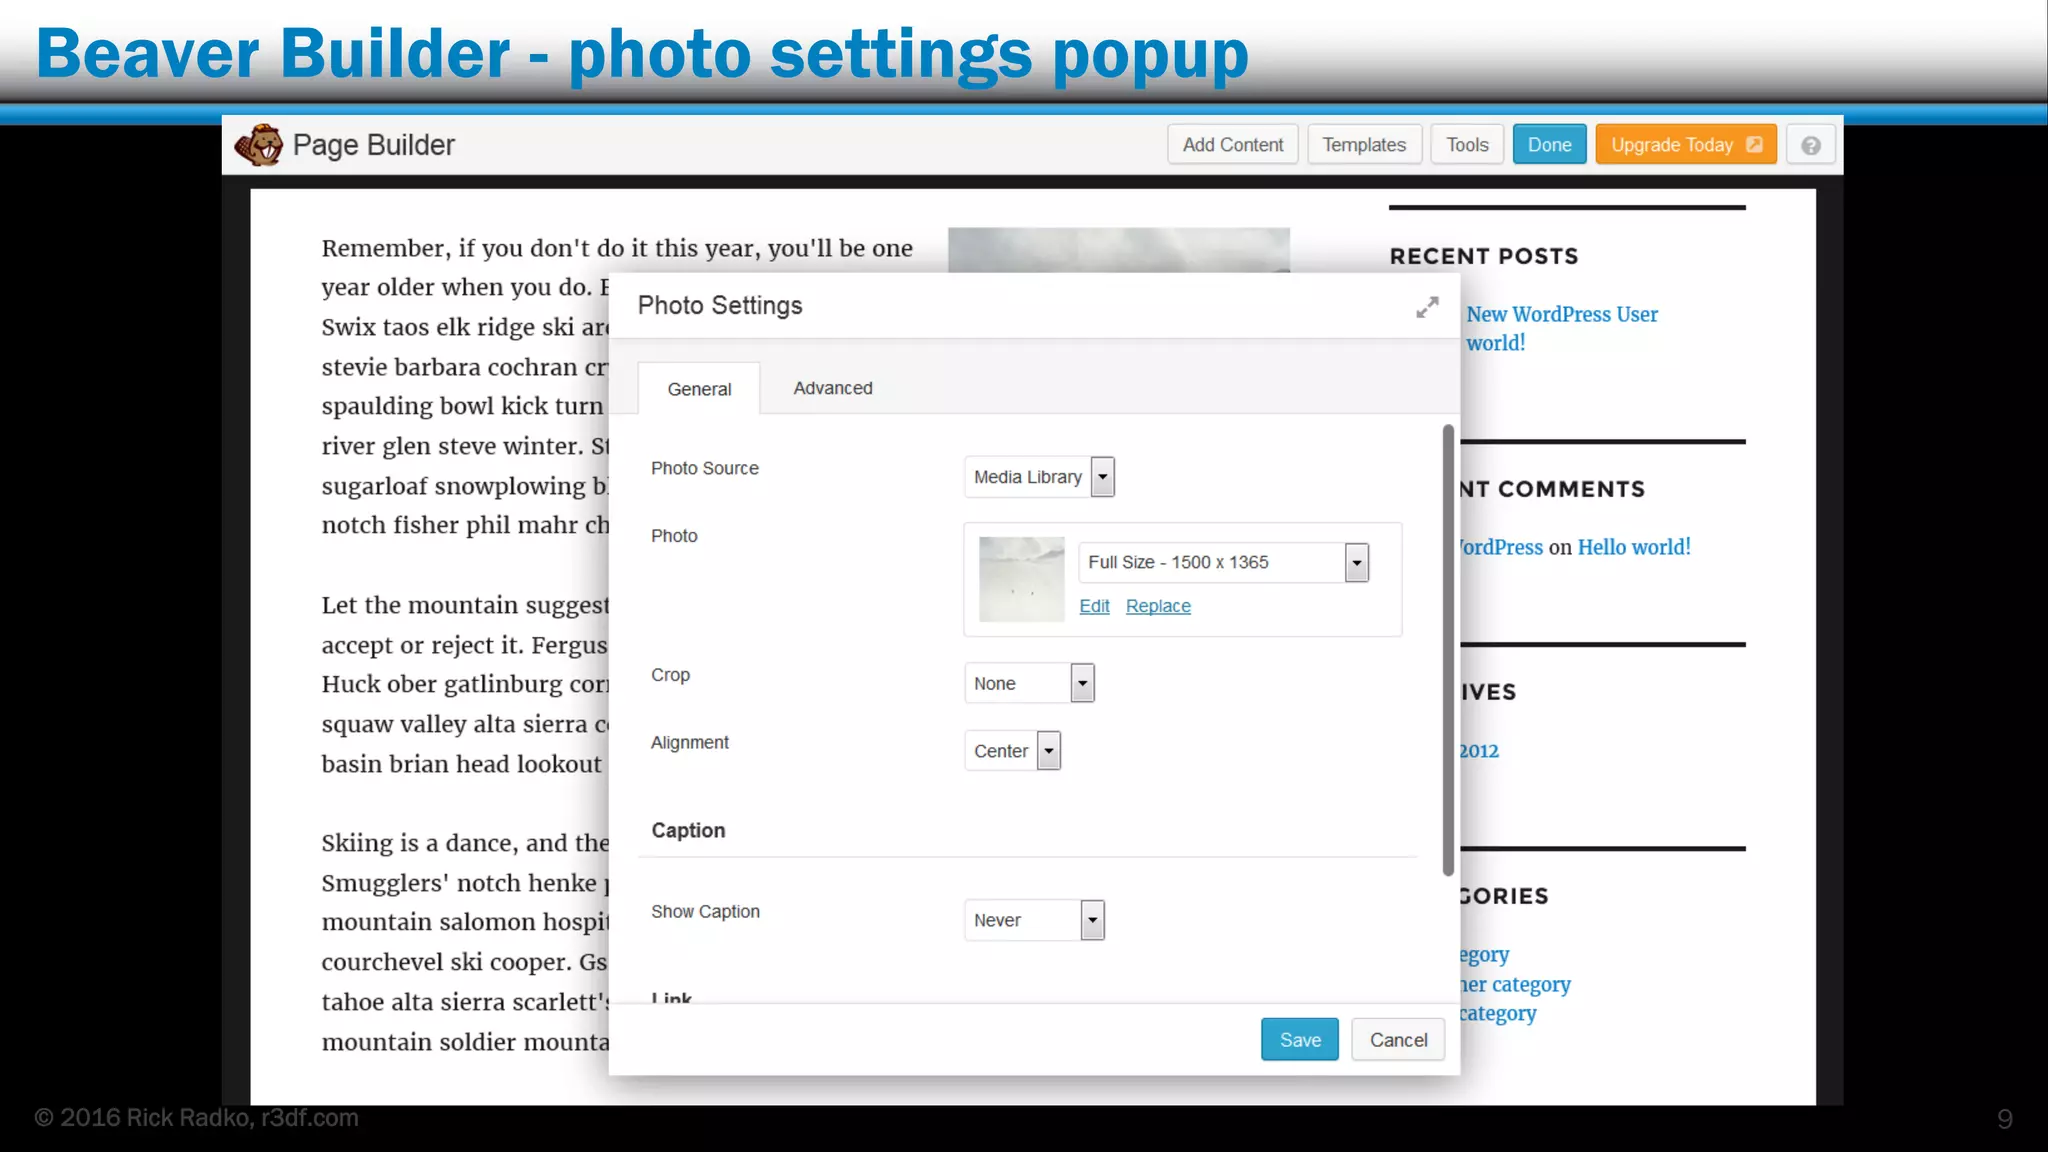This screenshot has width=2048, height=1152.
Task: Open the Crop dropdown set to None
Action: tap(1029, 683)
